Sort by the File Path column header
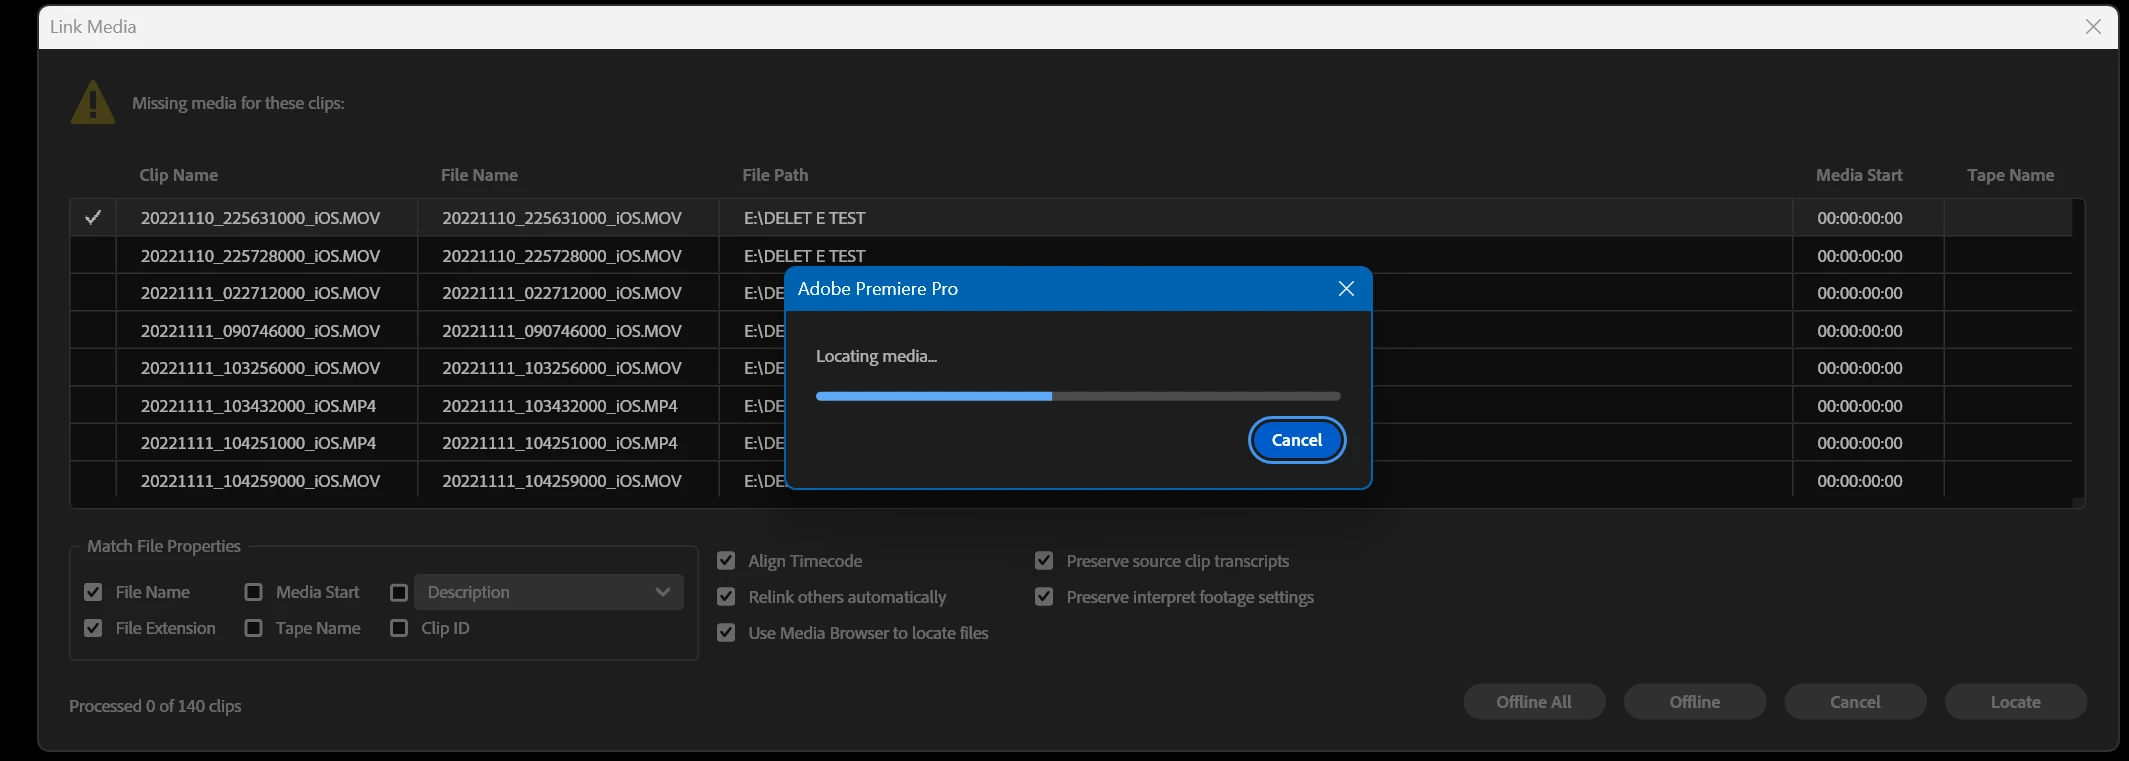This screenshot has width=2129, height=761. [775, 175]
